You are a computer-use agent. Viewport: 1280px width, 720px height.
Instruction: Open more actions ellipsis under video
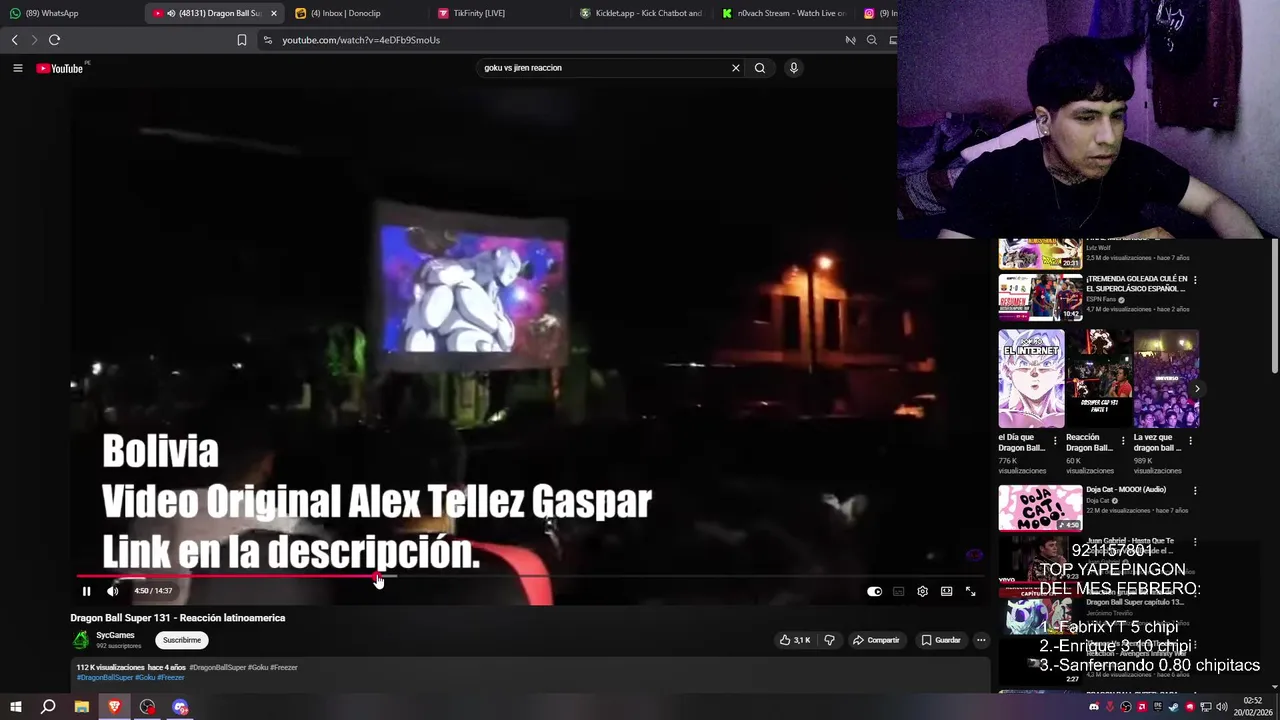(981, 640)
